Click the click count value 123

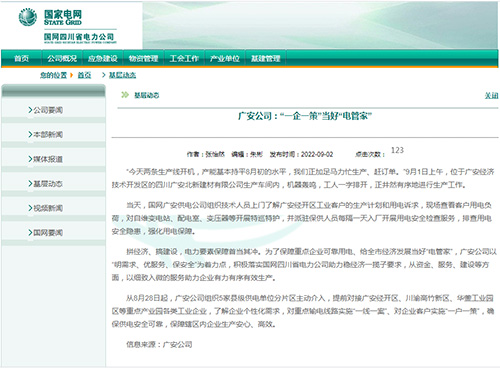click(397, 150)
